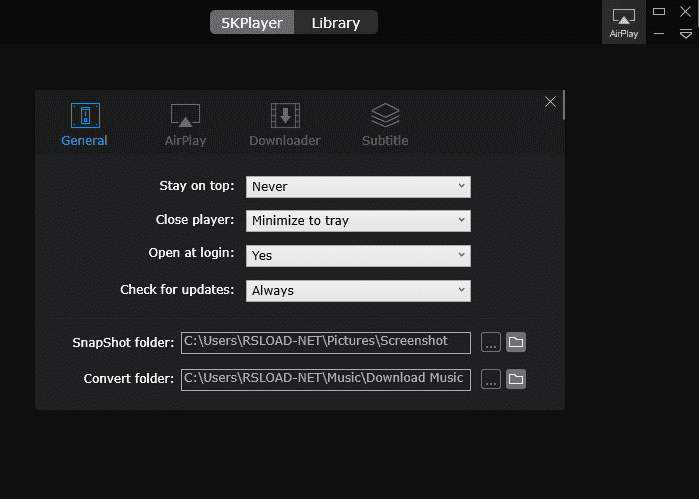Close the settings dialog
Viewport: 699px width, 499px height.
(550, 101)
